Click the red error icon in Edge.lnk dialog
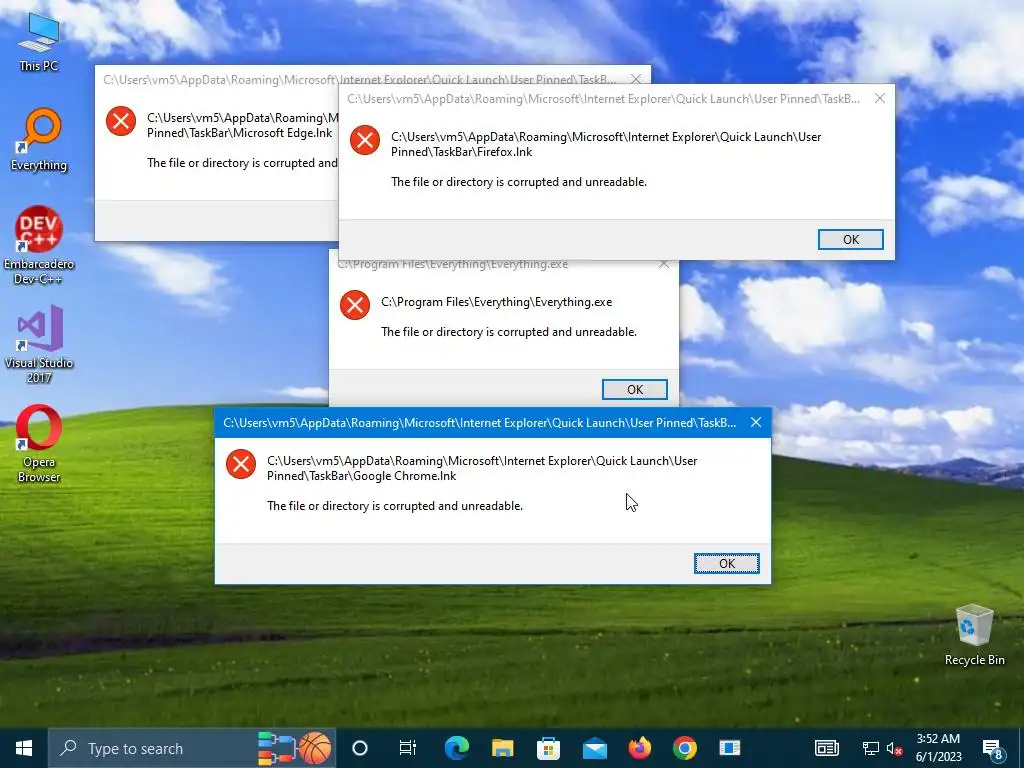 tap(121, 121)
